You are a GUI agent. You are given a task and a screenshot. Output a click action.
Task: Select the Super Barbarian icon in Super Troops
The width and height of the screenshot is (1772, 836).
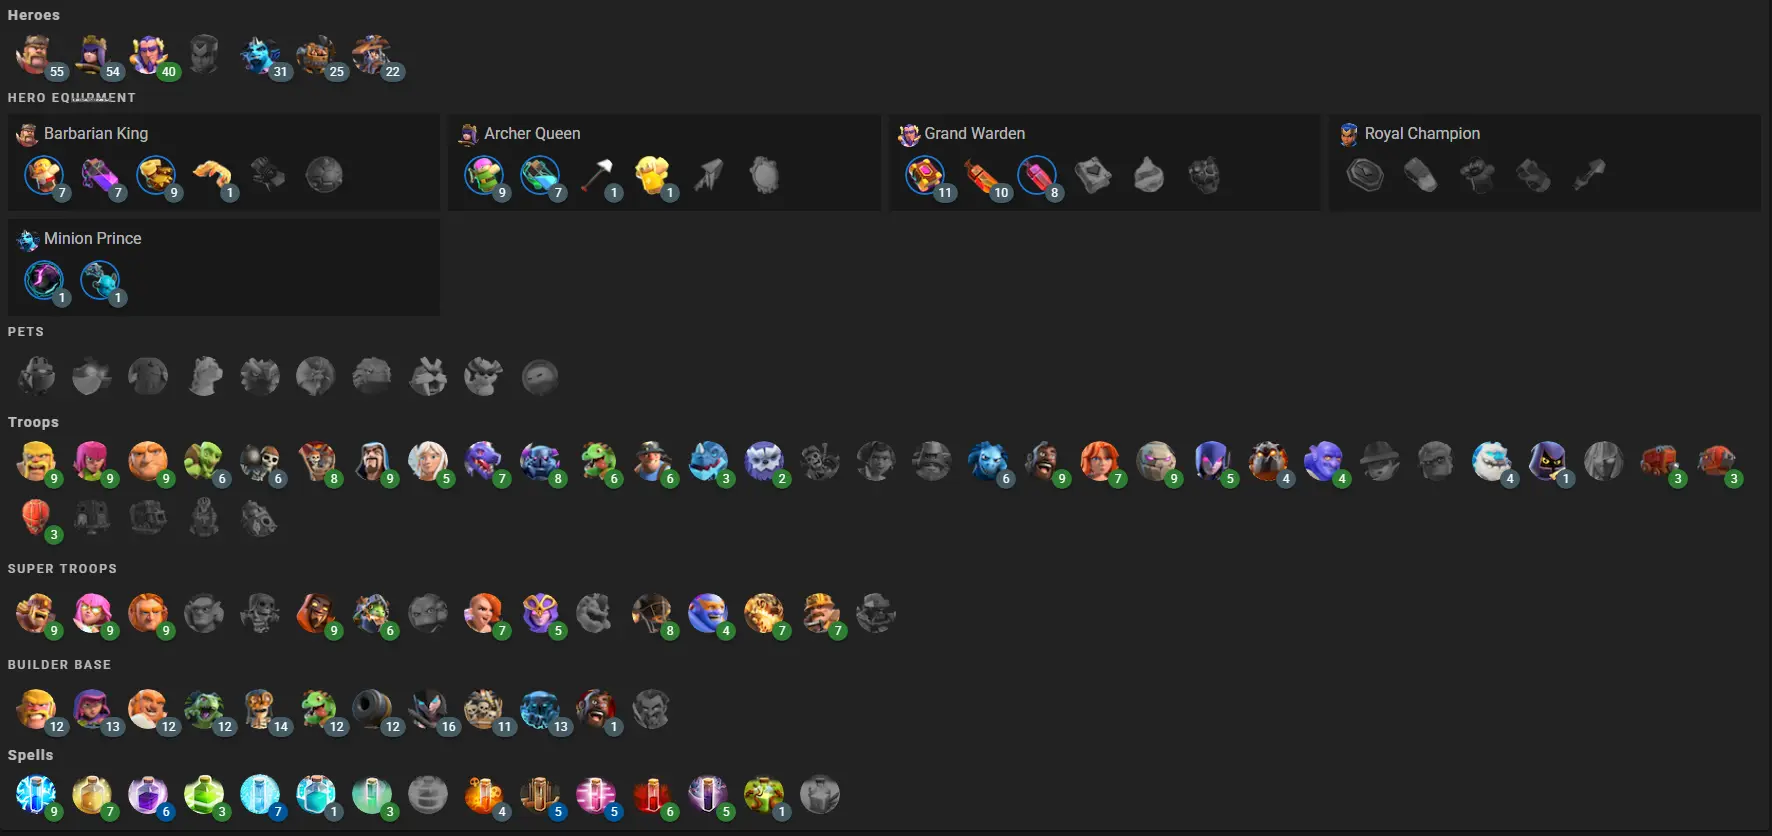36,613
